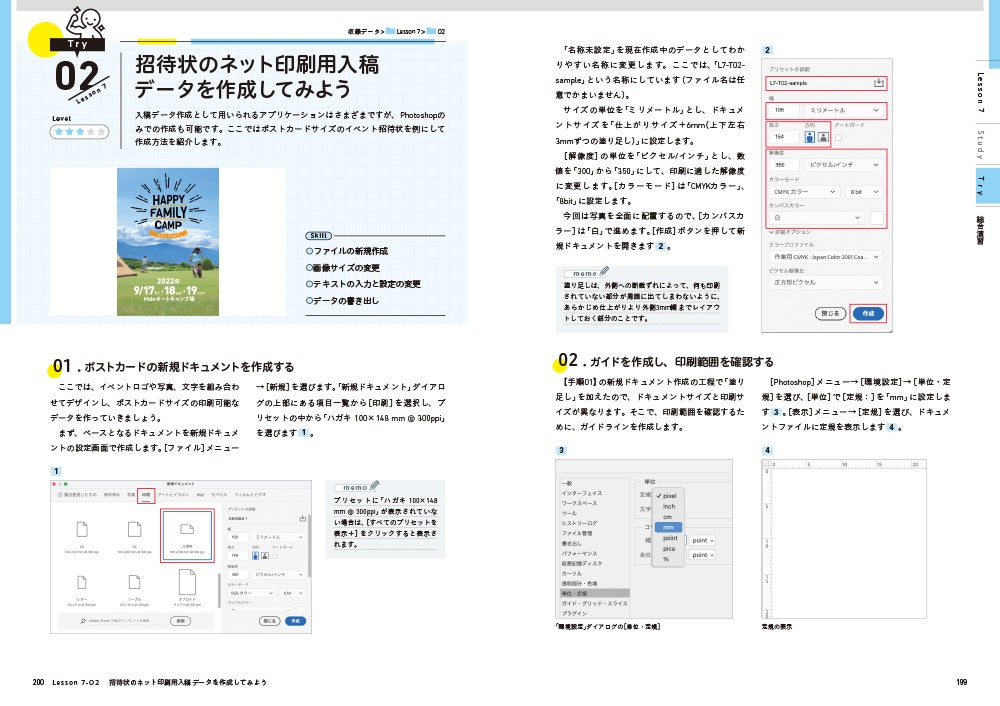
Task: Click the preset list vertical scrollbar
Action: (x=219, y=591)
